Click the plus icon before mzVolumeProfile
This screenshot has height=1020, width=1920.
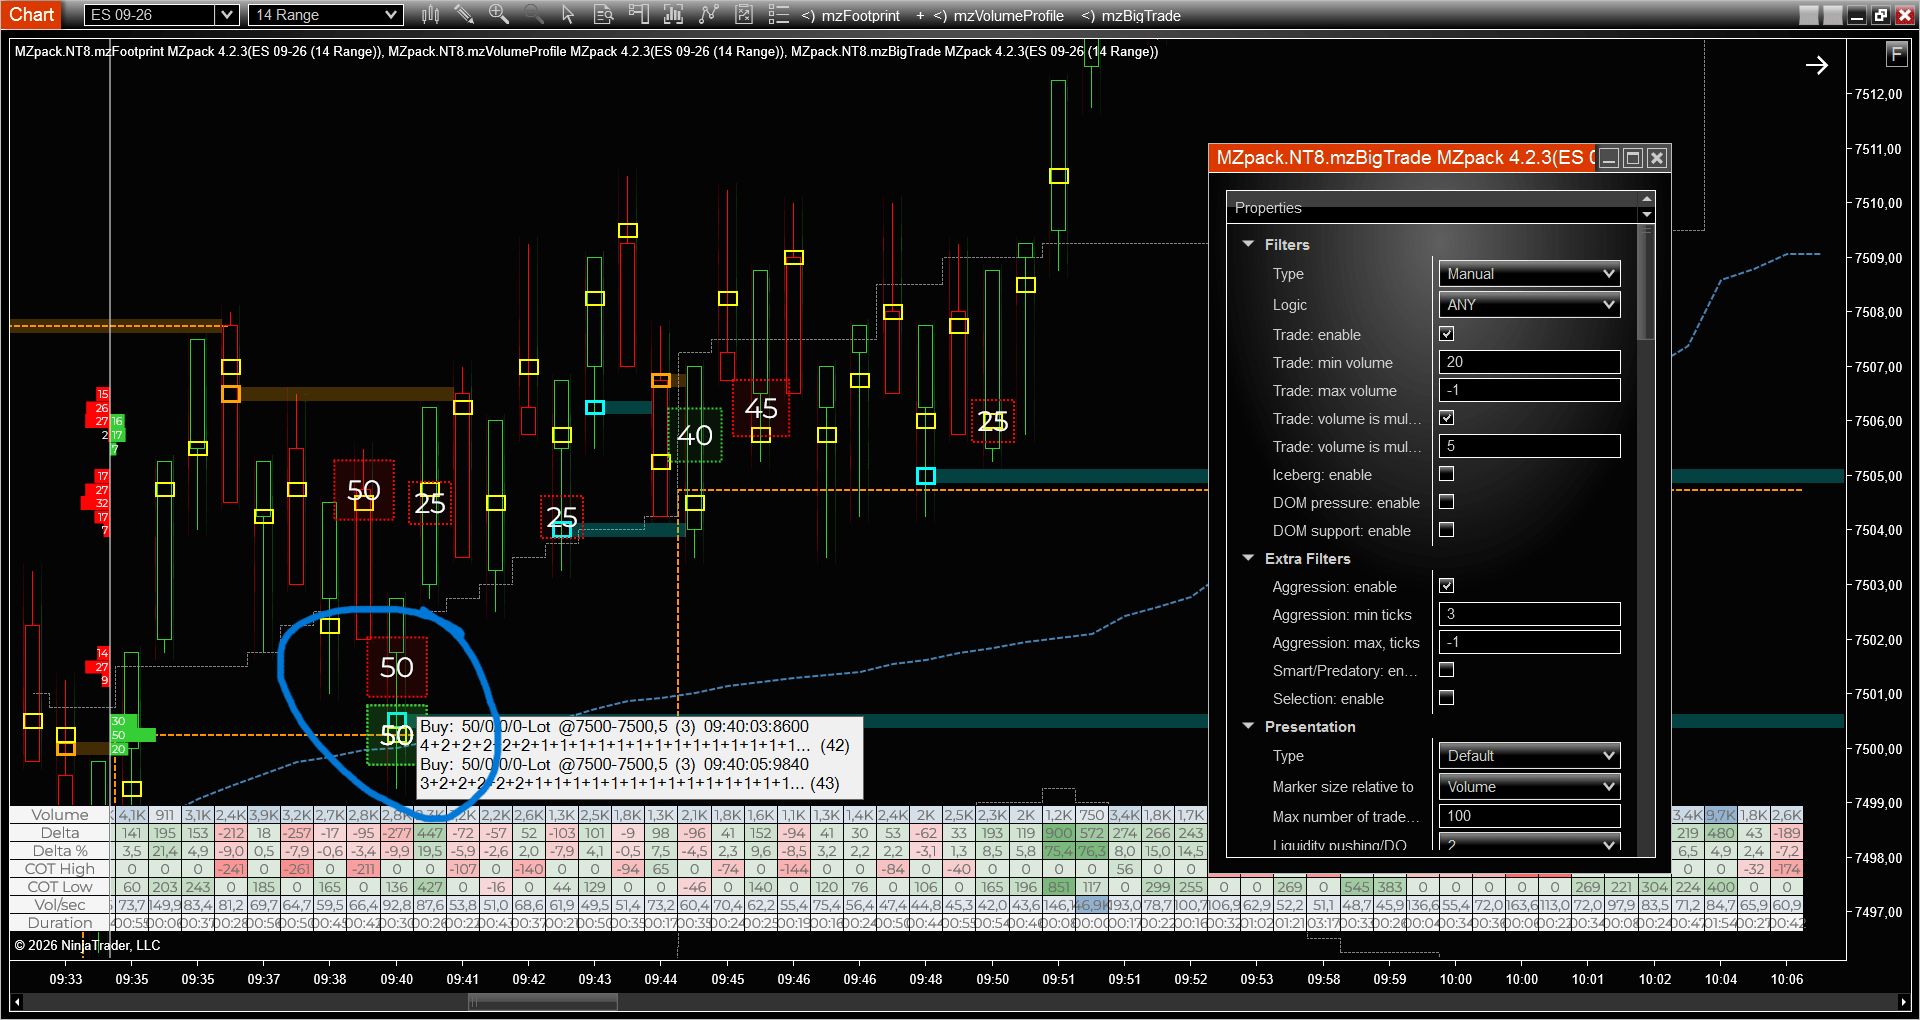coord(921,15)
